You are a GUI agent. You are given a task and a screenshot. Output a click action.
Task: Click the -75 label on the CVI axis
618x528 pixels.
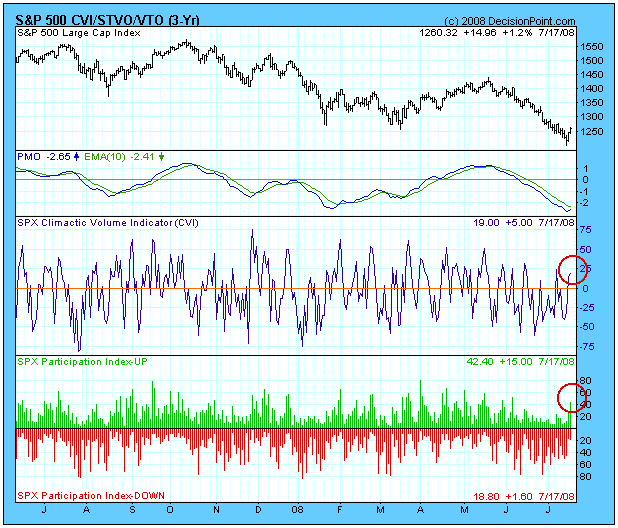[x=586, y=347]
